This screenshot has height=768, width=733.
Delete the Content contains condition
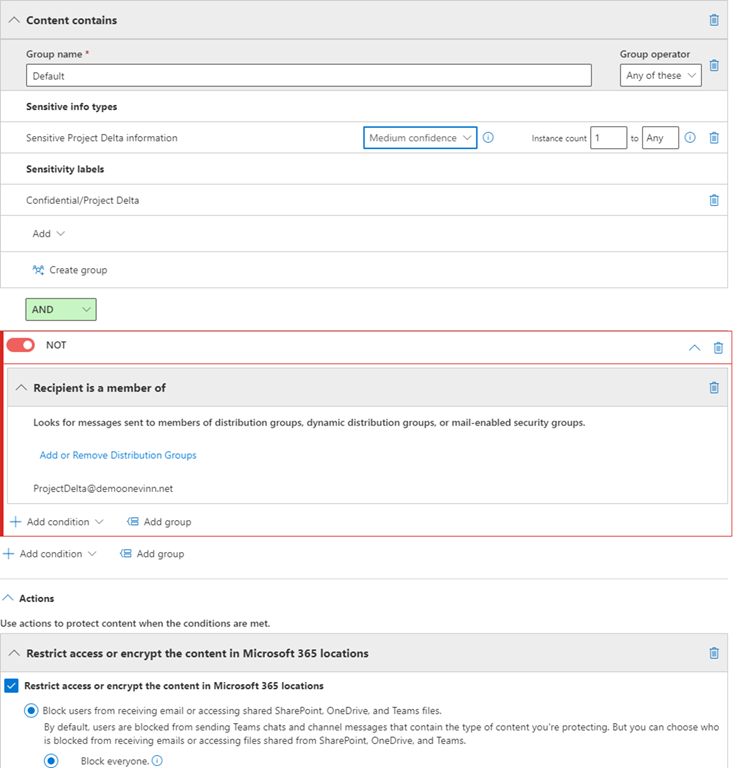(x=713, y=20)
